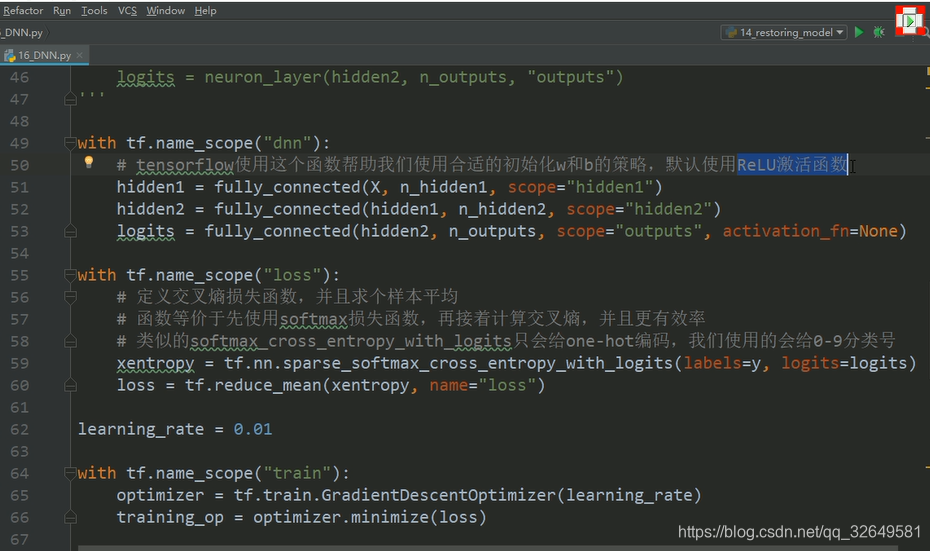The image size is (930, 551).
Task: Click the horizontal scrollbar at the editor bottom
Action: pyautogui.click(x=486, y=548)
